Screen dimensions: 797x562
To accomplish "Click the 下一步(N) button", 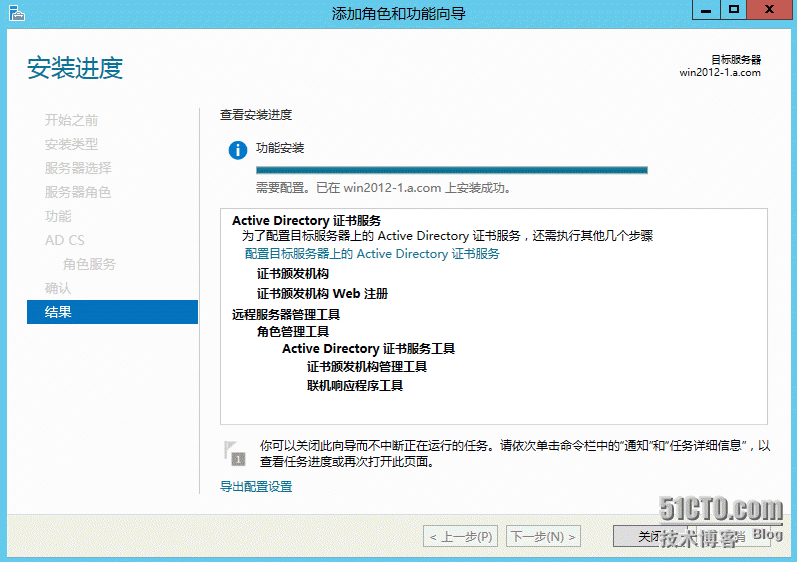I will [x=543, y=537].
